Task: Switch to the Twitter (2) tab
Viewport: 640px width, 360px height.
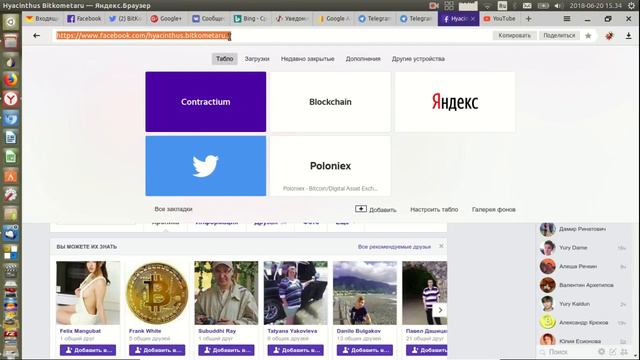Action: point(125,19)
